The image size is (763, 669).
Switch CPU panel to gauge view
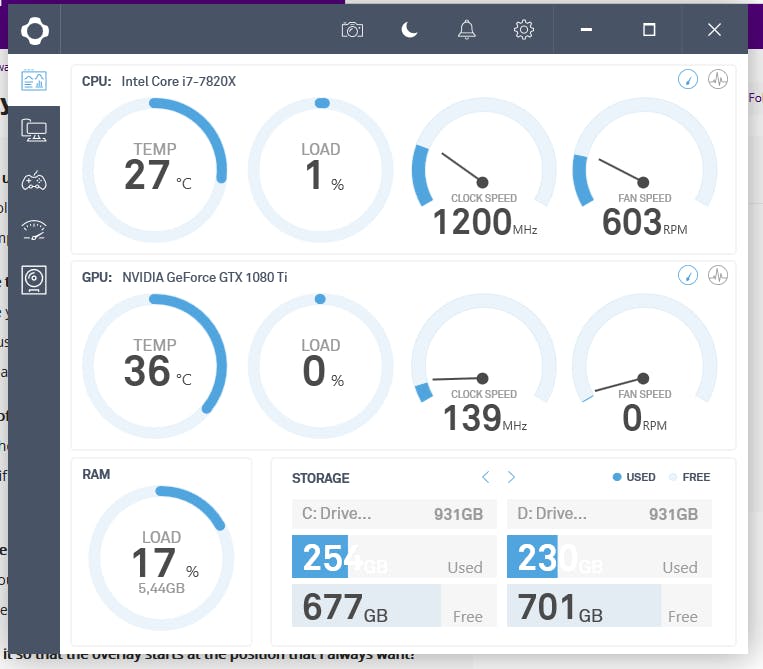point(688,79)
